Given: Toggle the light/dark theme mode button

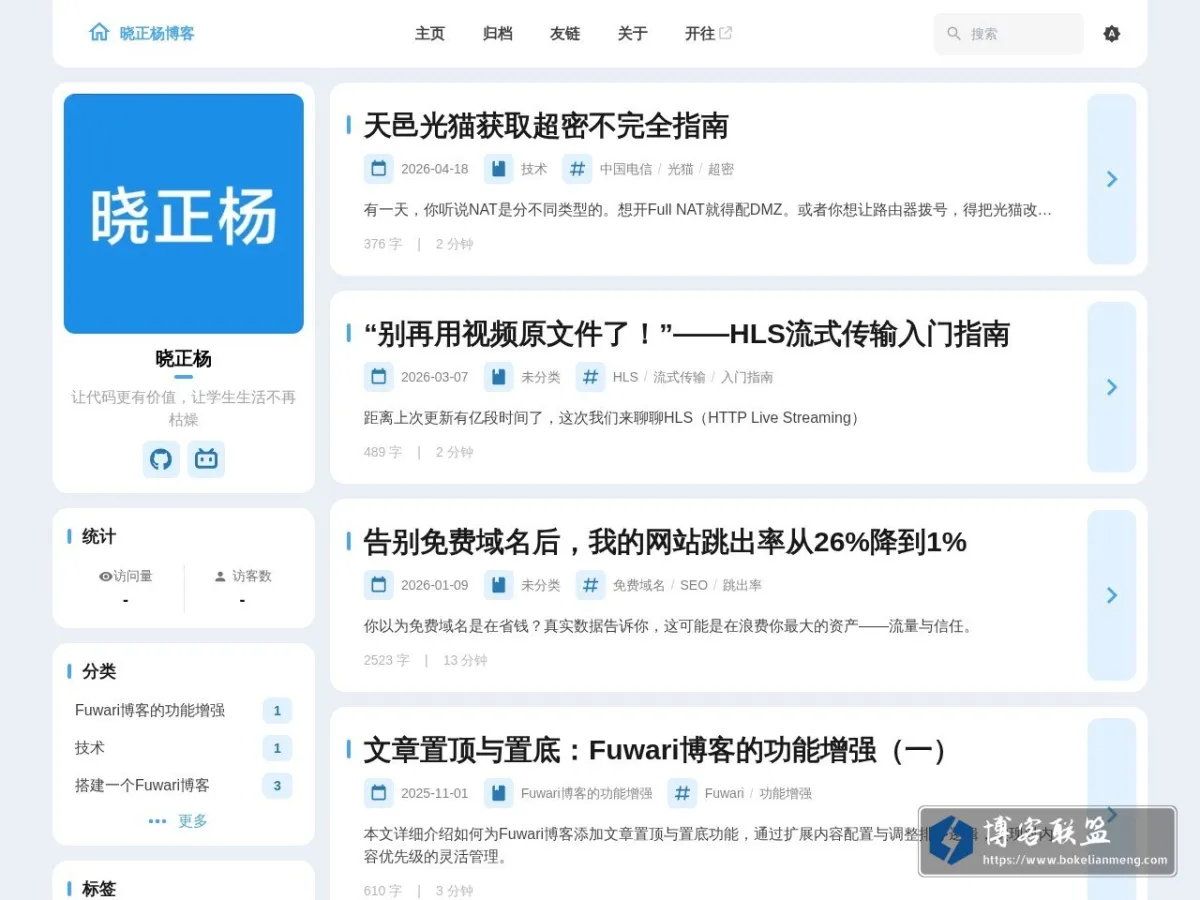Looking at the screenshot, I should click(x=1111, y=34).
